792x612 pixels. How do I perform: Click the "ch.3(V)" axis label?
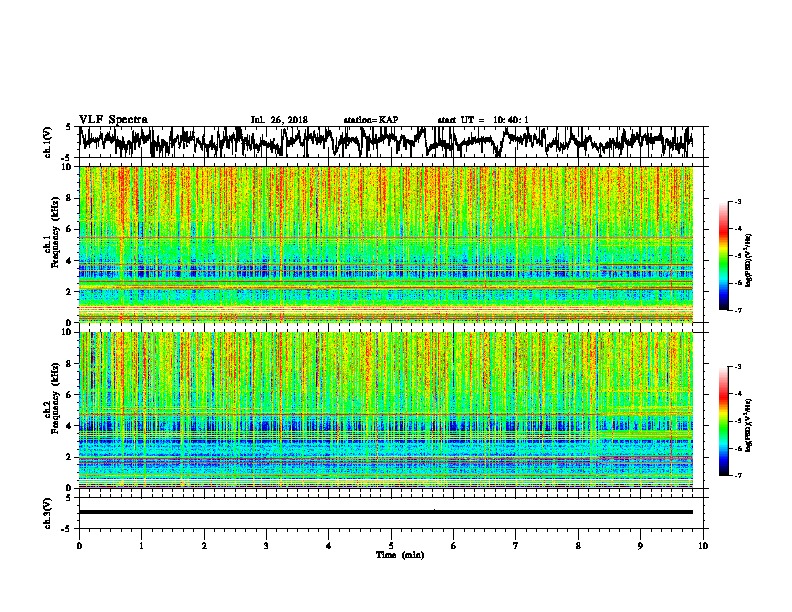tap(48, 513)
